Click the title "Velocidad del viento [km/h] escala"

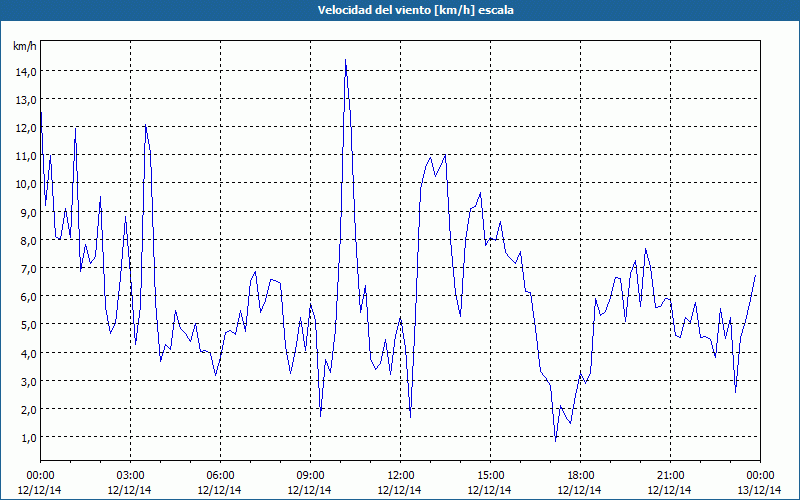[x=415, y=10]
